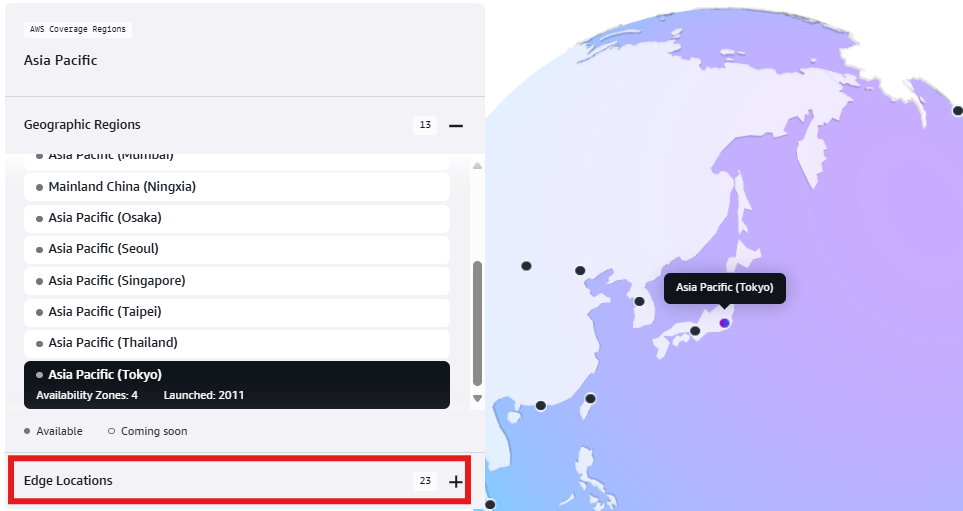This screenshot has height=511, width=963.
Task: Click the highlighted Tokyo marker on the globe
Action: (725, 323)
